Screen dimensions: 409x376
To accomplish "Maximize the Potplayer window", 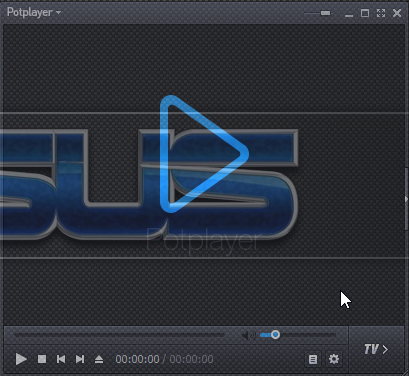I will click(x=365, y=13).
